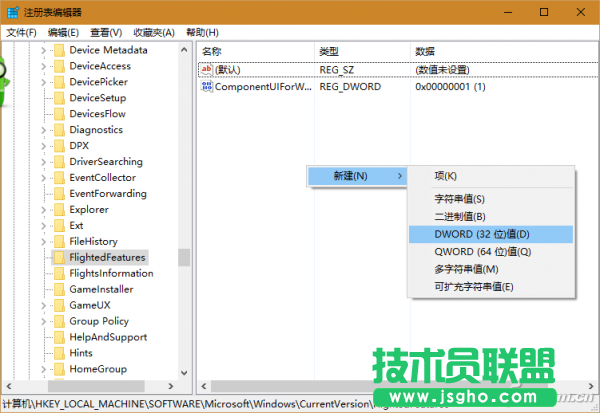Click the FlightsInformation folder icon
The height and width of the screenshot is (413, 600).
(59, 274)
